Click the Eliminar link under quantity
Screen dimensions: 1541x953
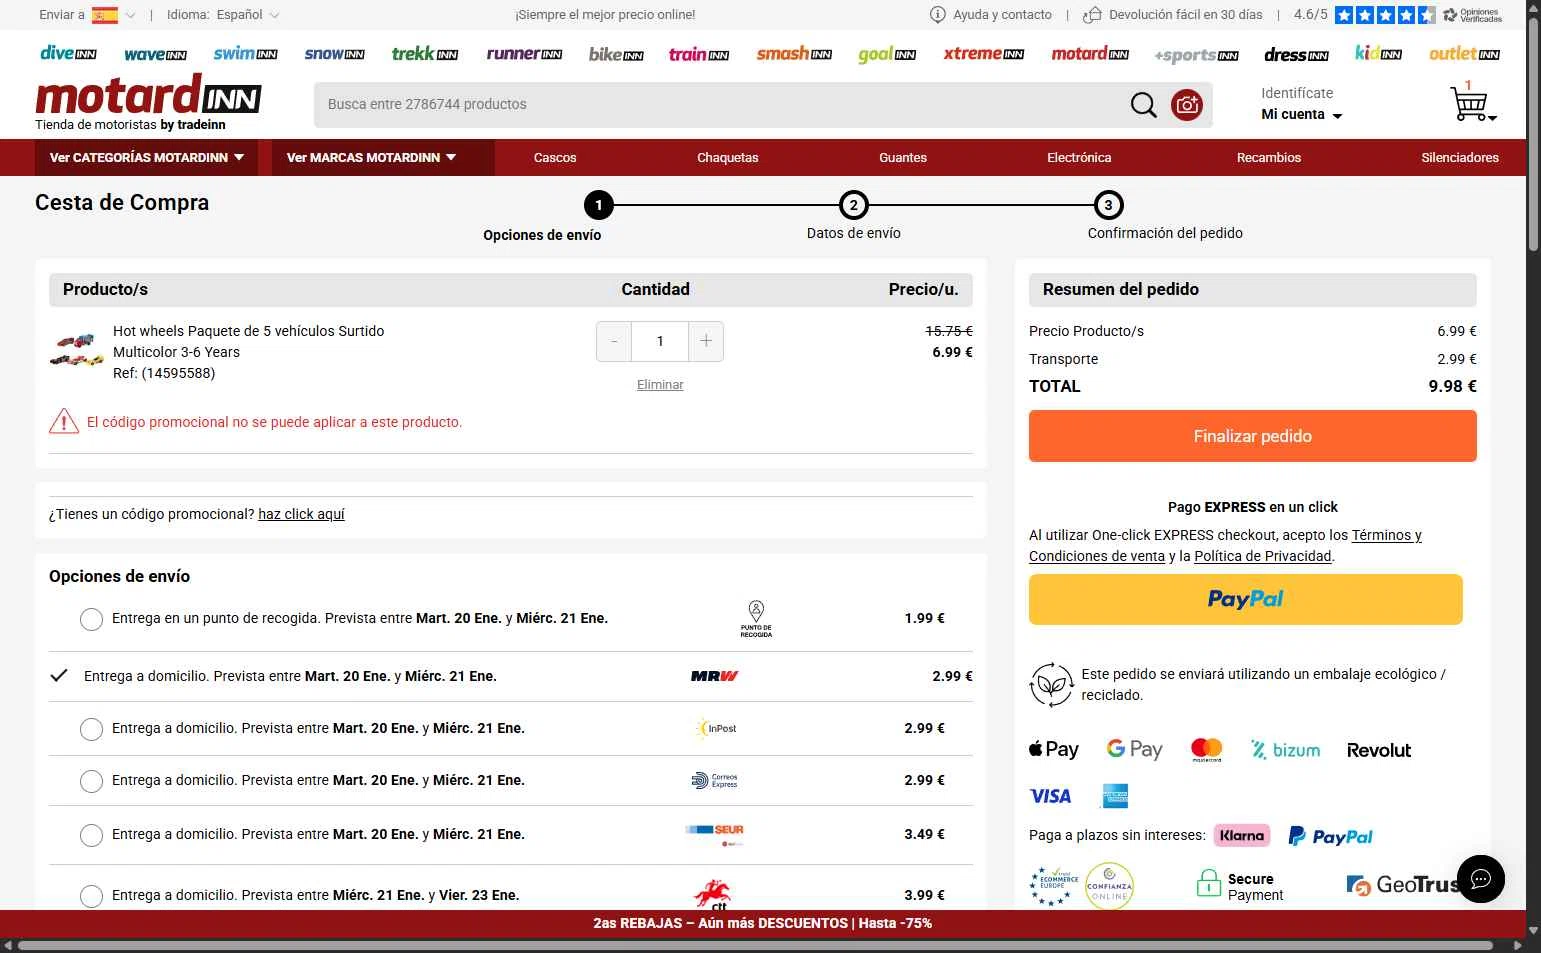point(660,385)
